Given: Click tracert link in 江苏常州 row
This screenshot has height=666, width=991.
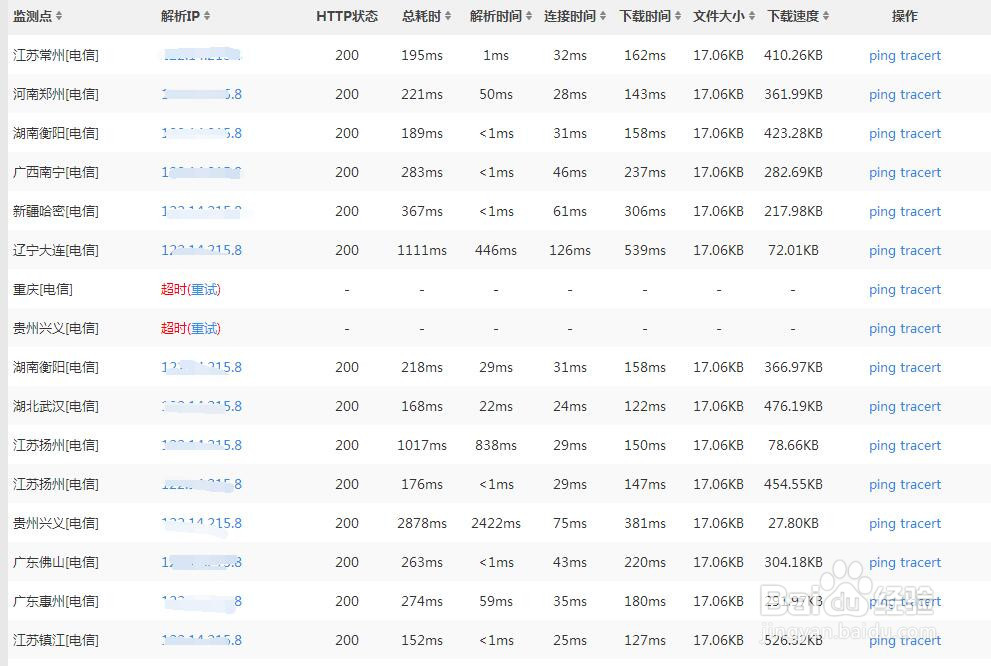Looking at the screenshot, I should (921, 56).
